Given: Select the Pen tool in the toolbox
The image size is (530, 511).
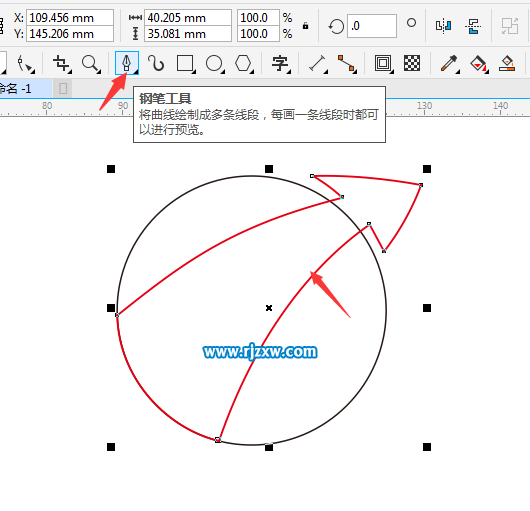Looking at the screenshot, I should (x=127, y=63).
